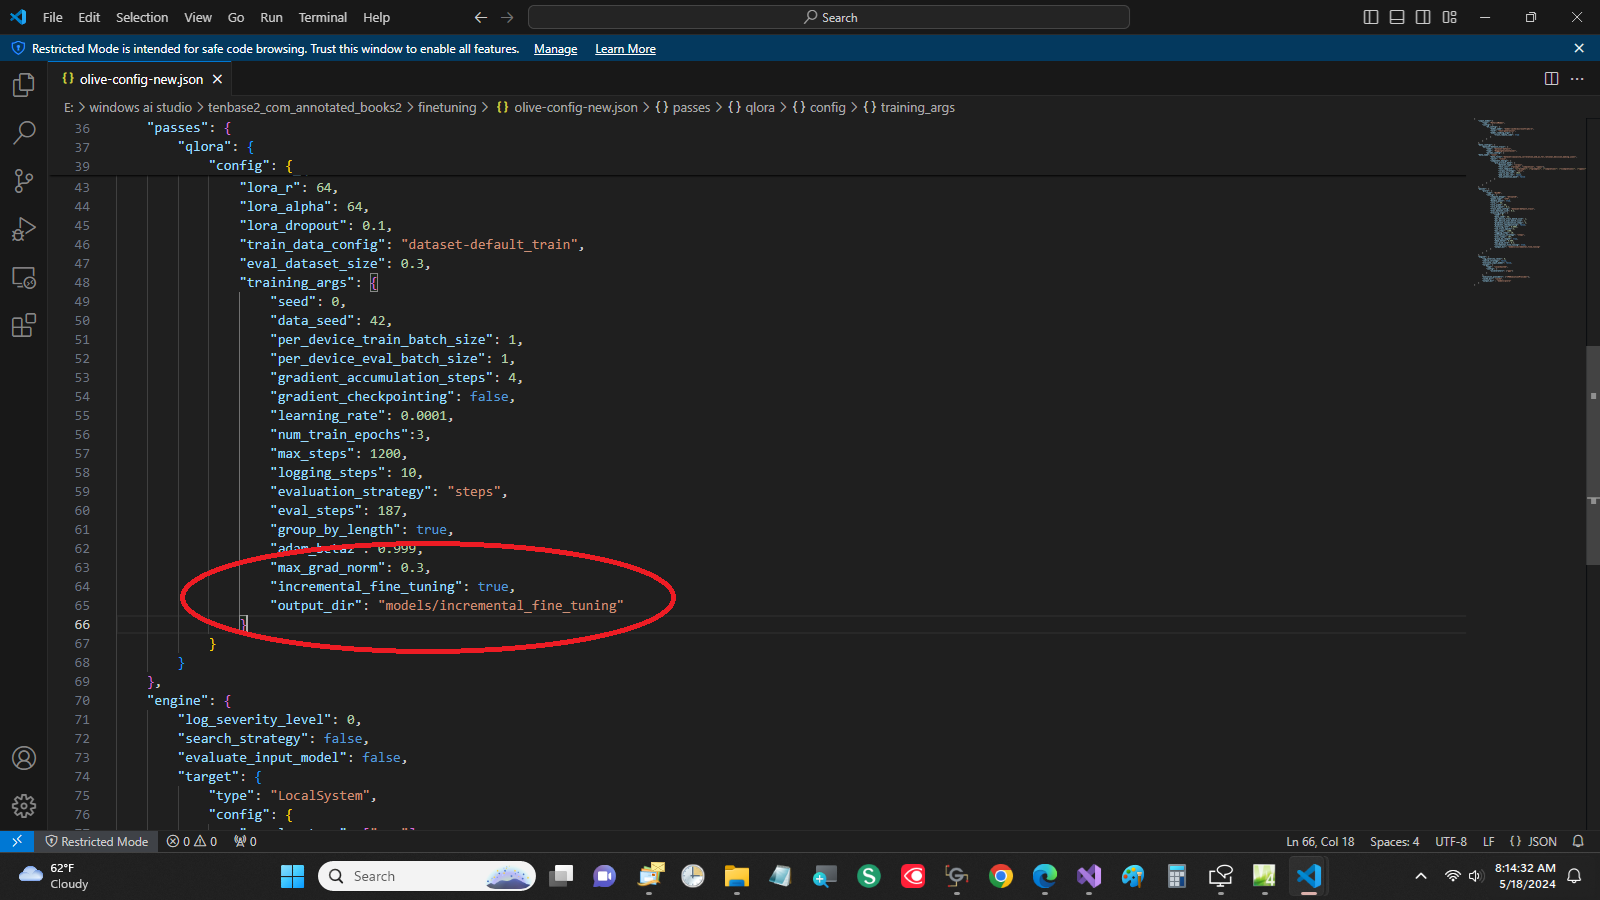Click the Learn More link
Screen dimensions: 1600x900
624,48
